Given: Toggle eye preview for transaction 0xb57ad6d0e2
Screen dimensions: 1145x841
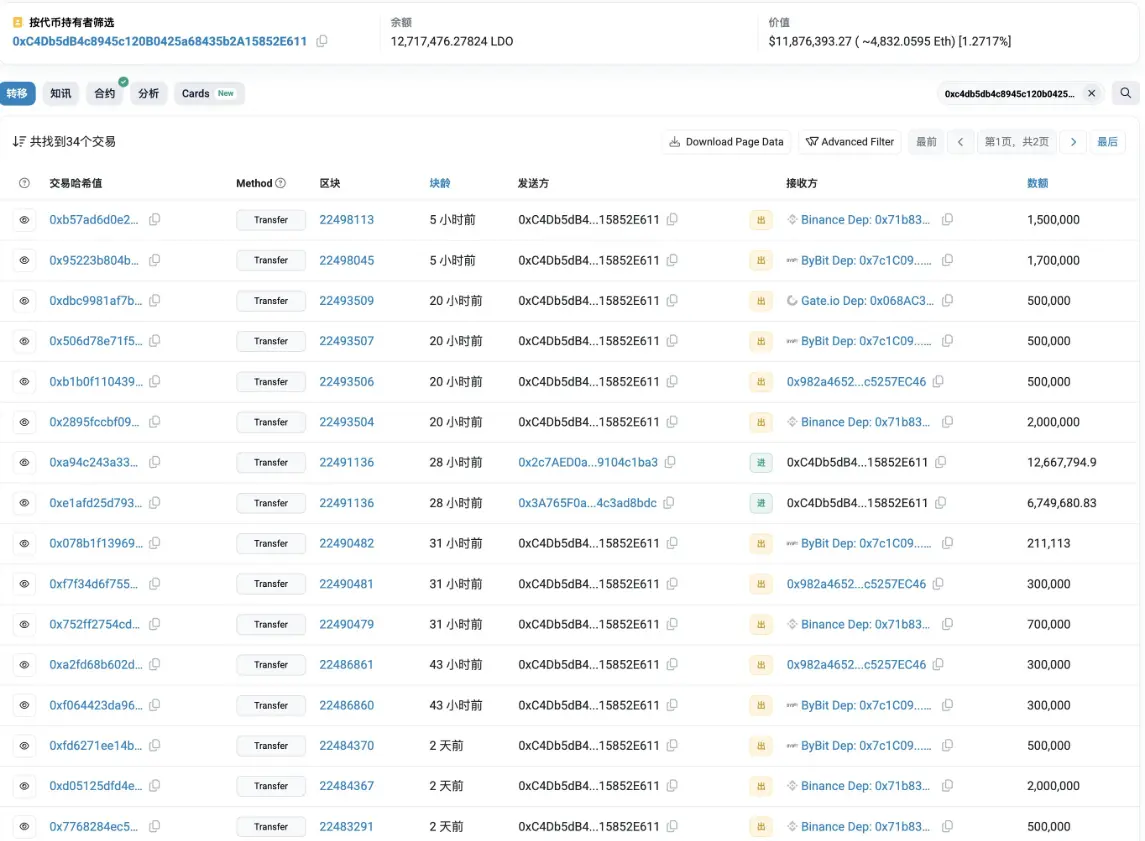Looking at the screenshot, I should [x=25, y=220].
